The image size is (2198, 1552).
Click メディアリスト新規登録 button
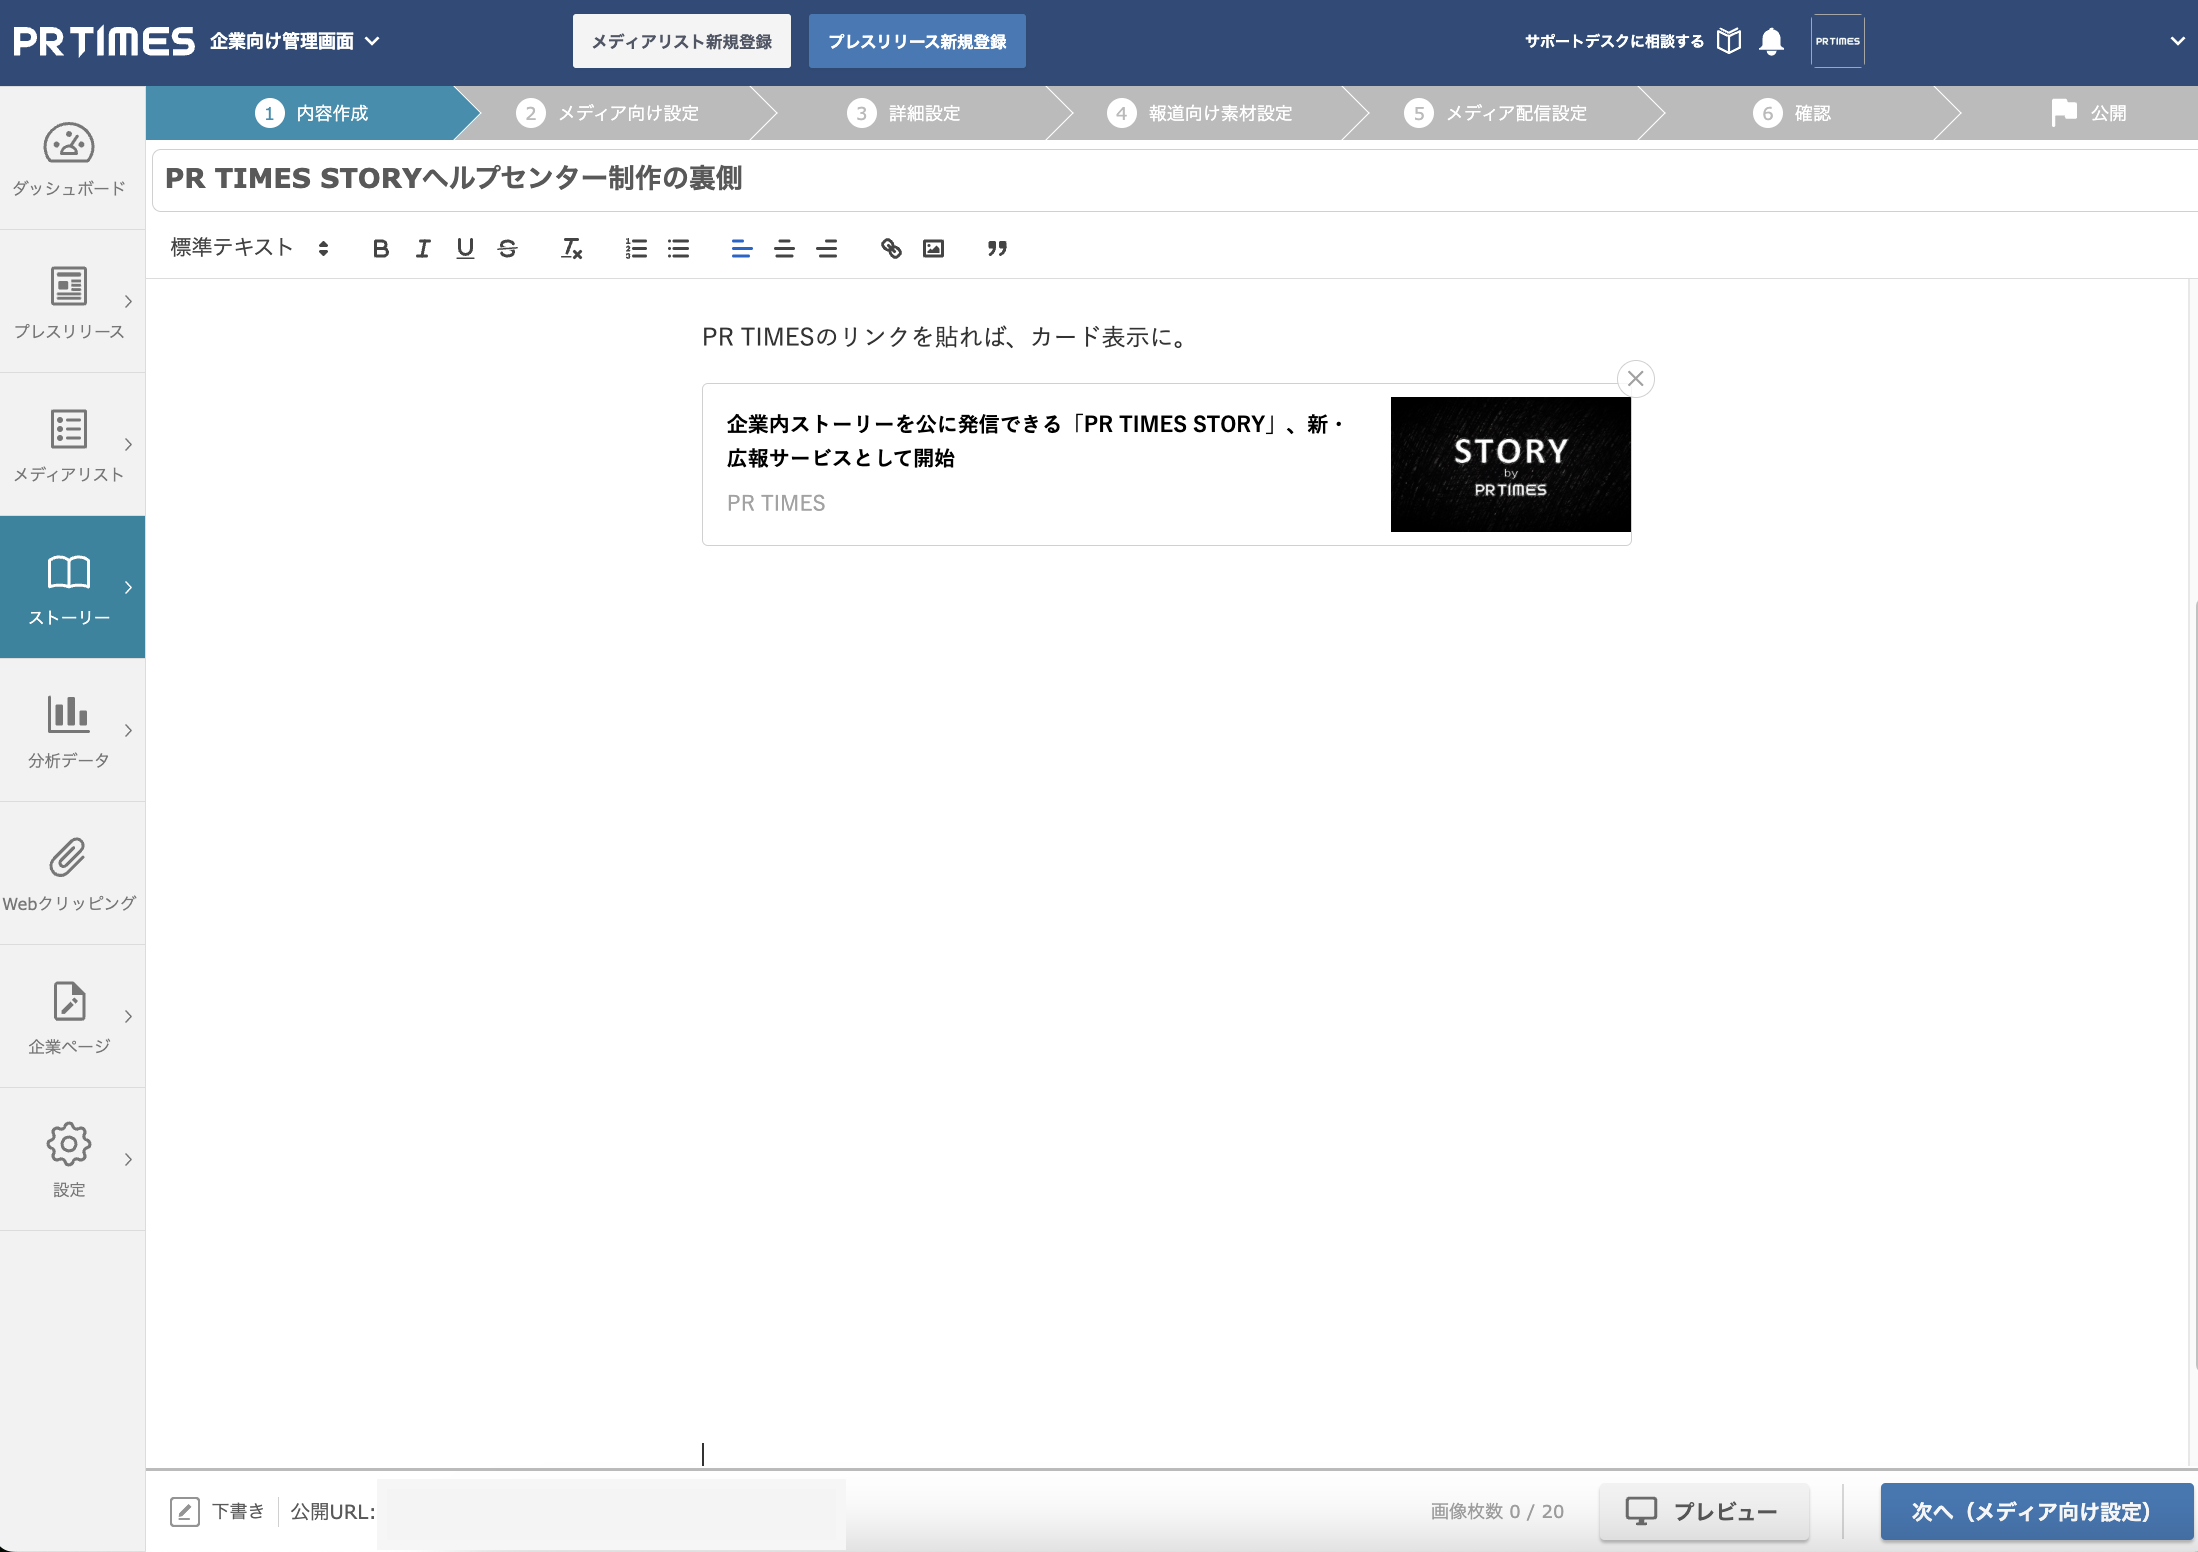click(682, 41)
